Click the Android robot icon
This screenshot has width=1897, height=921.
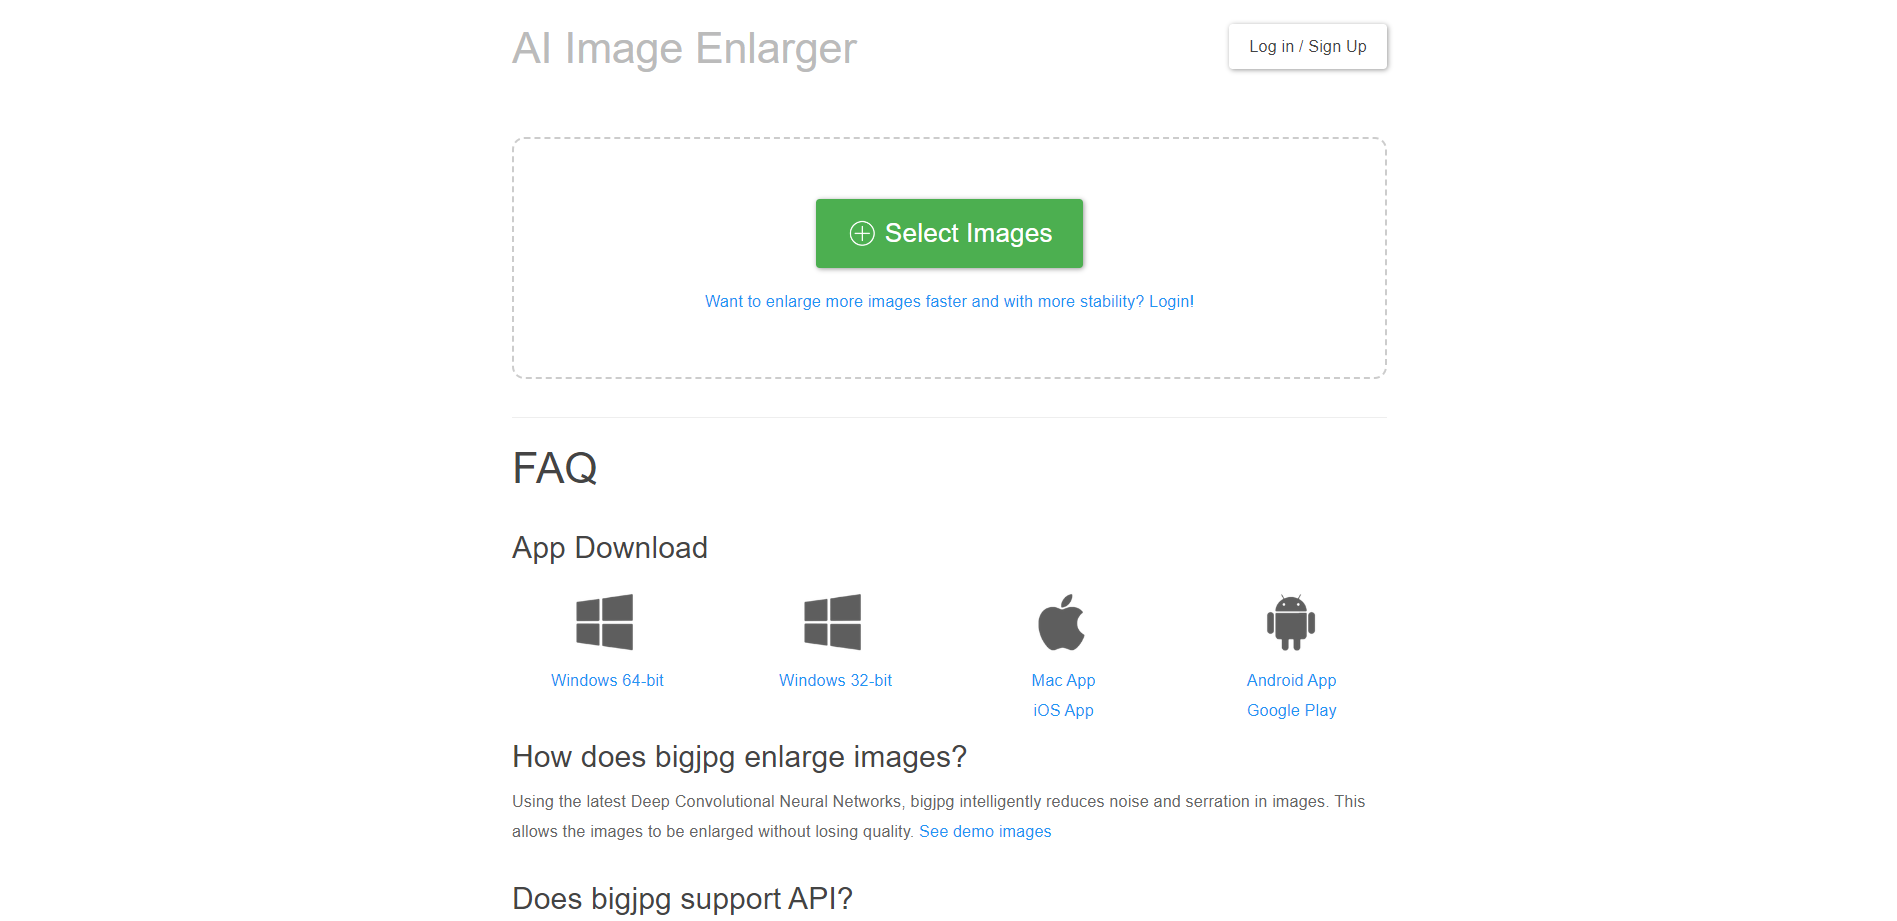[1291, 622]
